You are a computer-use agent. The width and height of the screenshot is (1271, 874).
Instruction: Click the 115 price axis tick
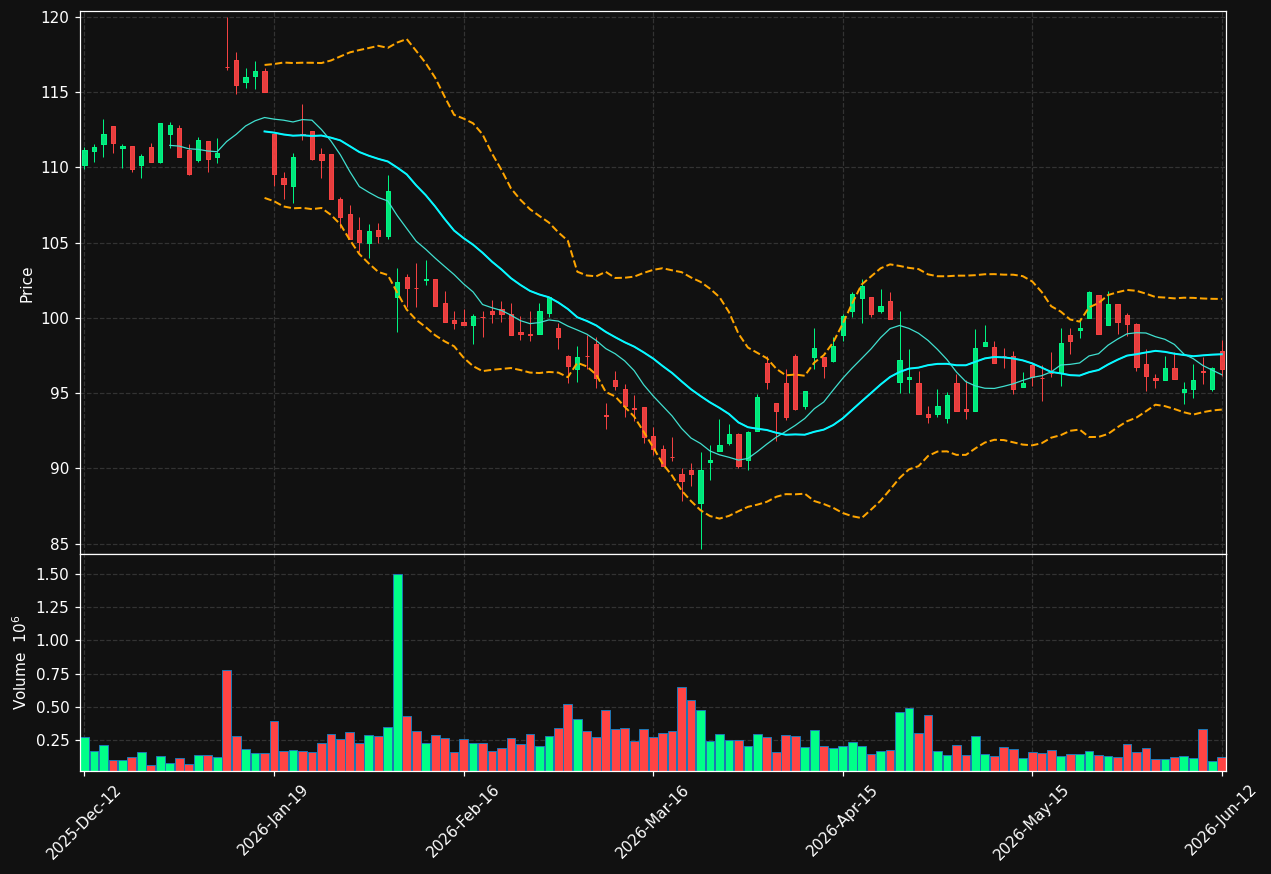[x=55, y=92]
